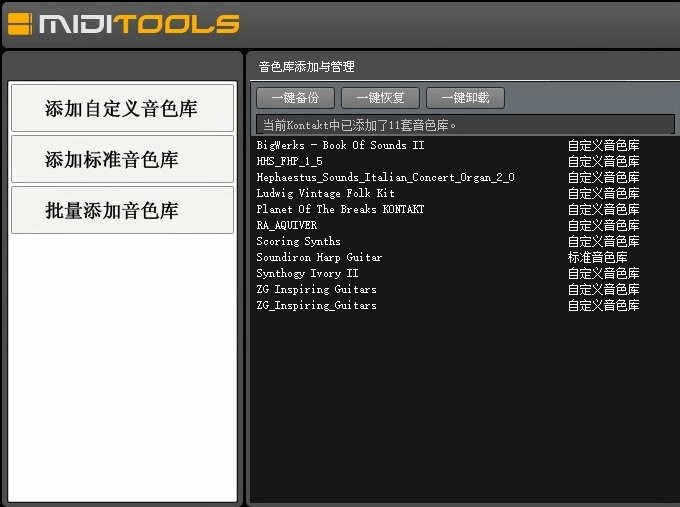Select Ludwig Vintage Folk Kit row
Image resolution: width=680 pixels, height=507 pixels.
[464, 193]
